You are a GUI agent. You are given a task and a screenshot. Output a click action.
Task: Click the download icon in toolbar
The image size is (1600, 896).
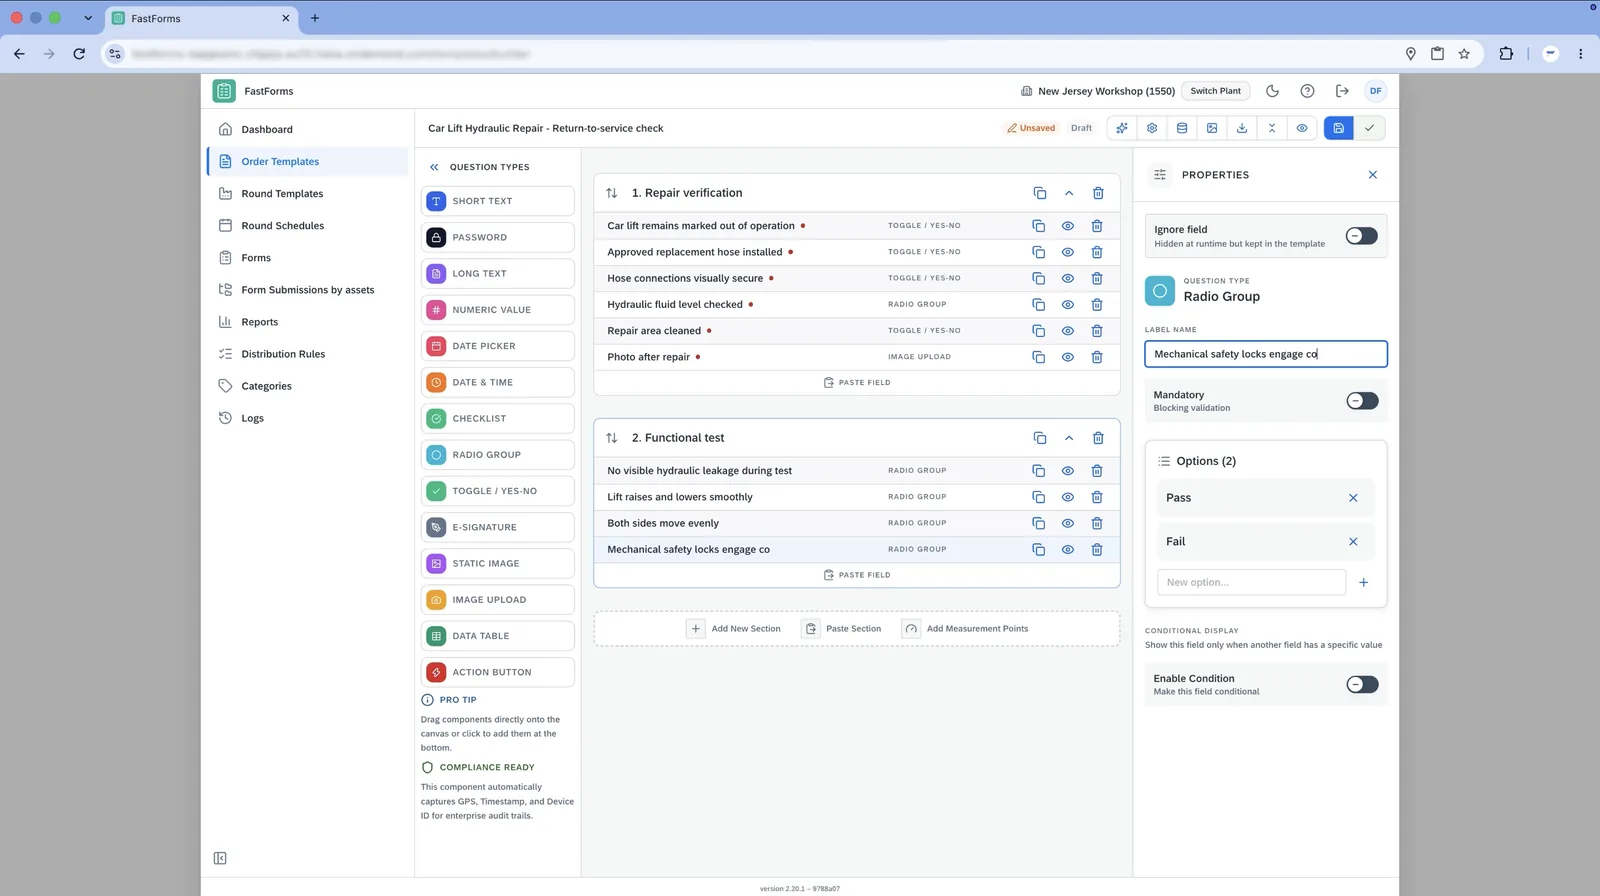pyautogui.click(x=1242, y=128)
